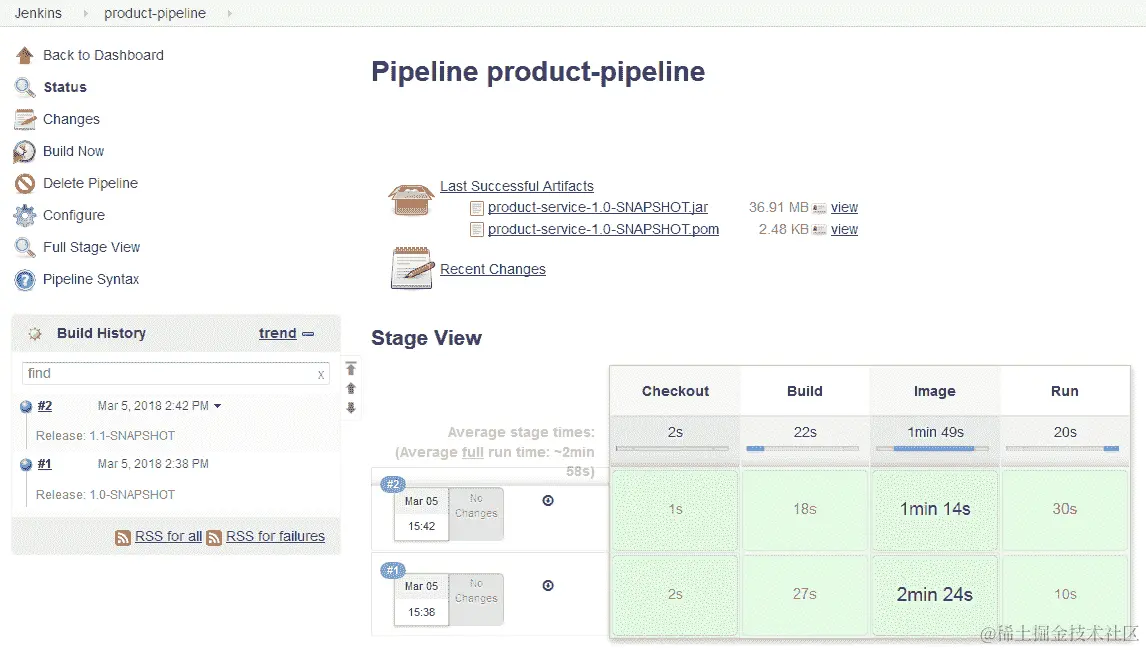Open Full Stage View from sidebar
This screenshot has height=650, width=1146.
pos(91,247)
